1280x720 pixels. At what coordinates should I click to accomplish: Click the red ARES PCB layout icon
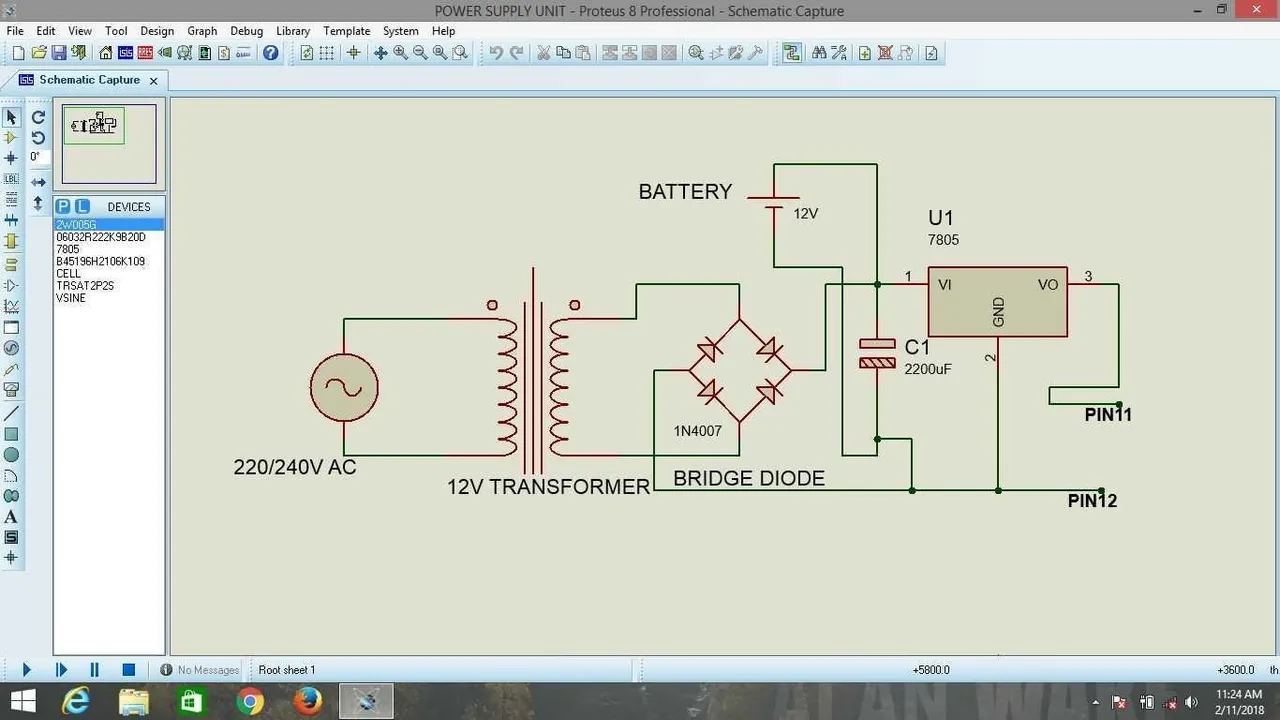tap(146, 53)
